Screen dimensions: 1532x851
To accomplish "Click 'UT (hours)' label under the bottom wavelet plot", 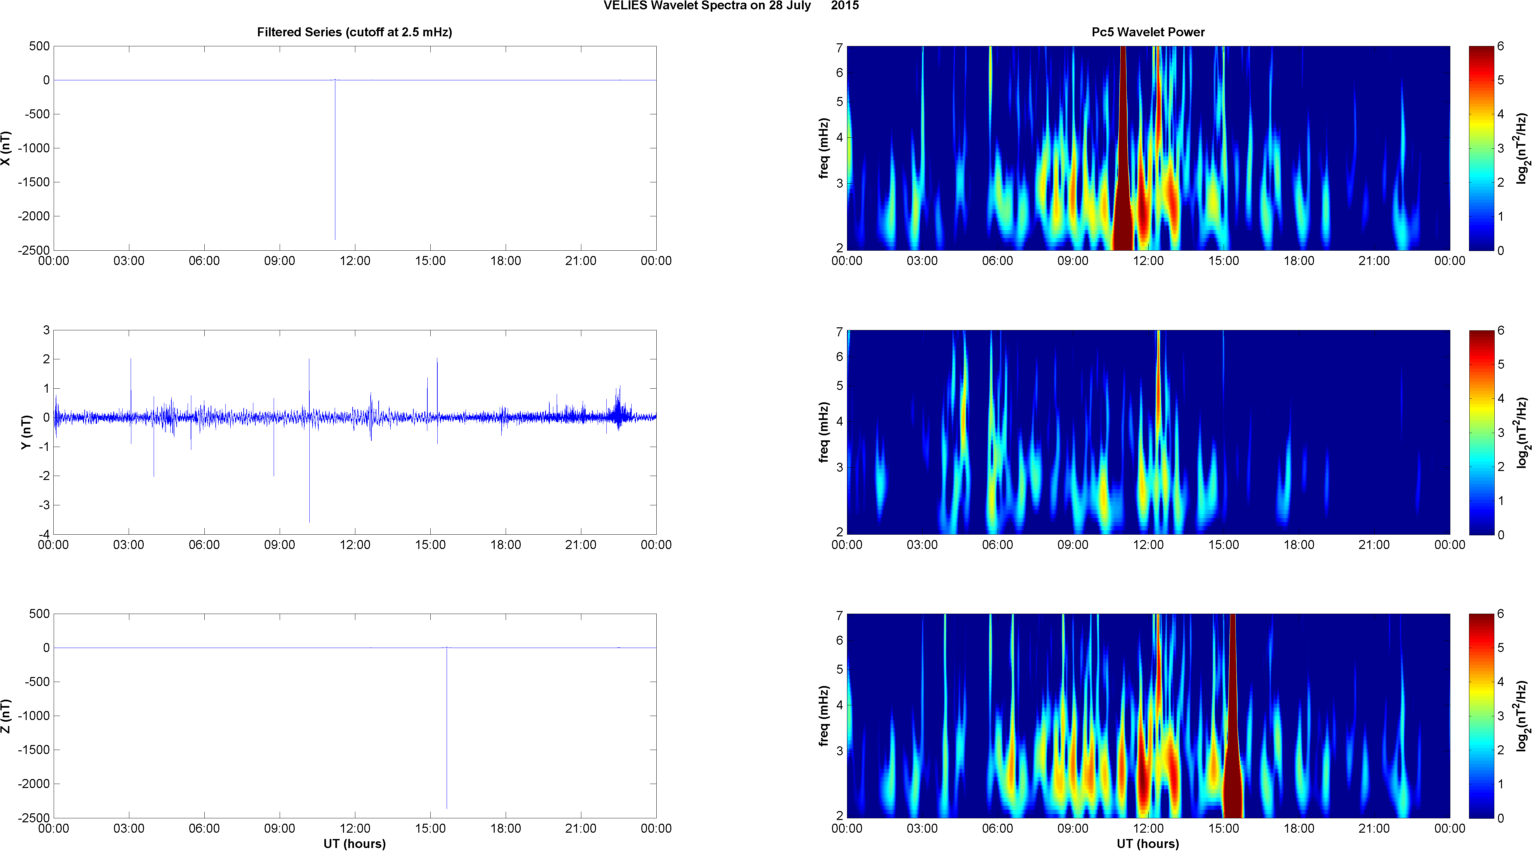I will [1148, 844].
